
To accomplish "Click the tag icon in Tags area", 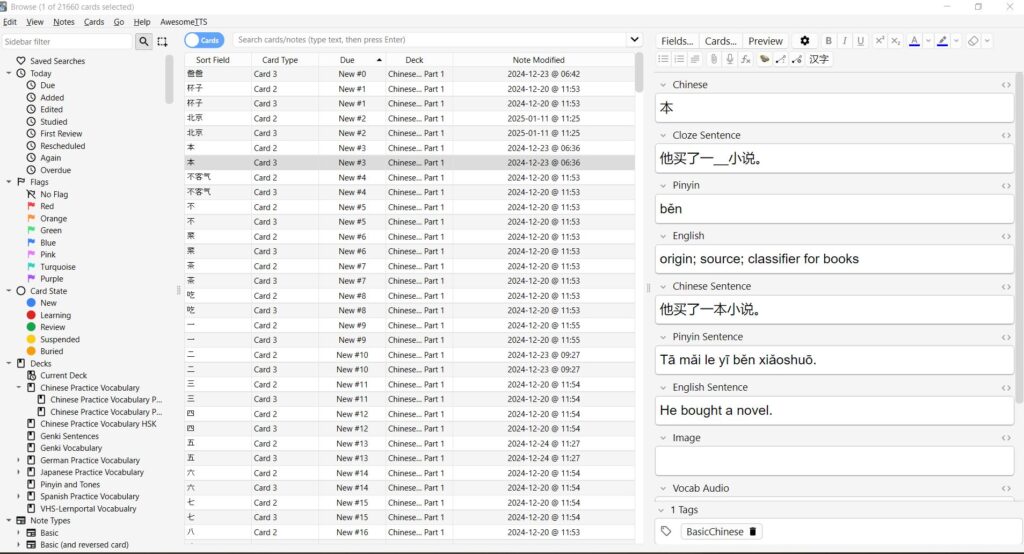I will click(x=666, y=531).
